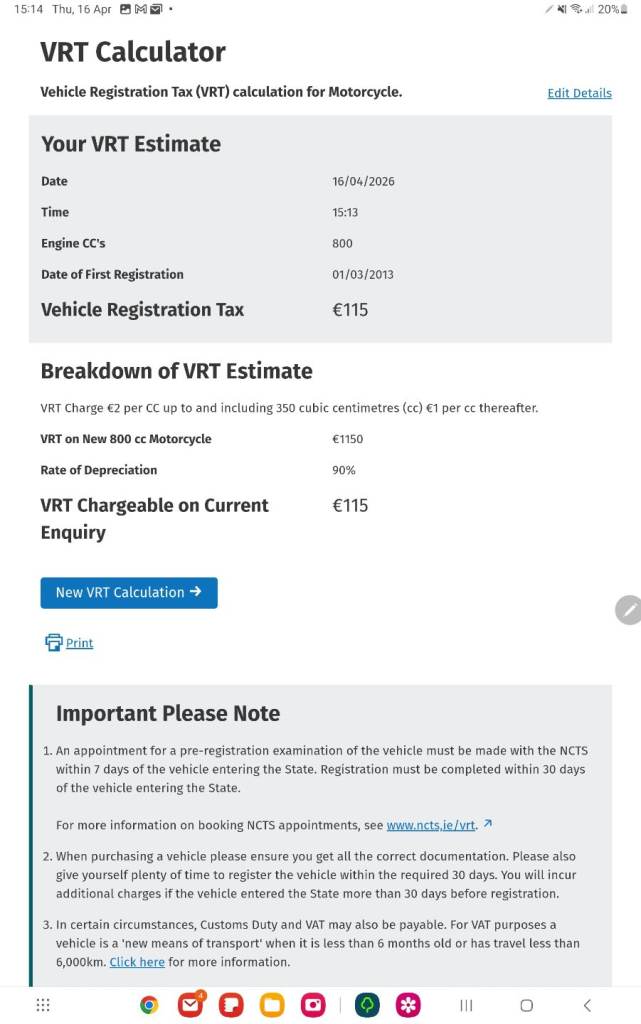
Task: Click the printer icon beside Print
Action: [x=53, y=643]
